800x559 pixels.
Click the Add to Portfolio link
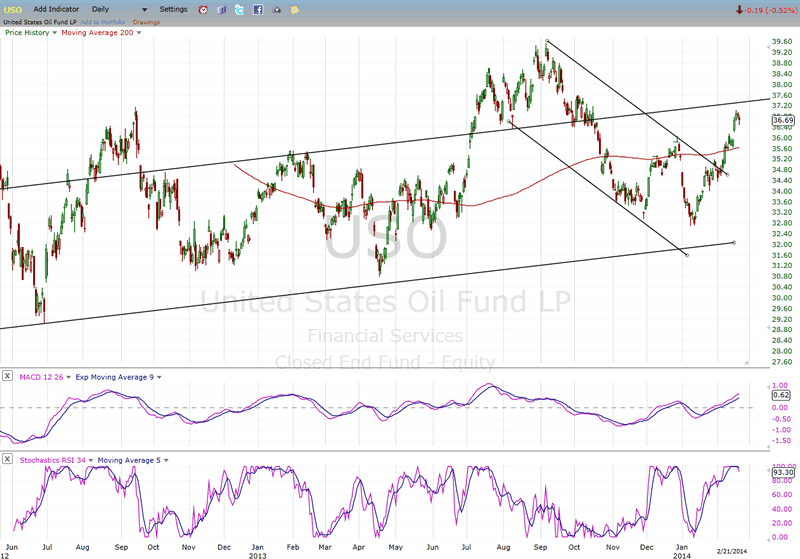click(x=103, y=22)
